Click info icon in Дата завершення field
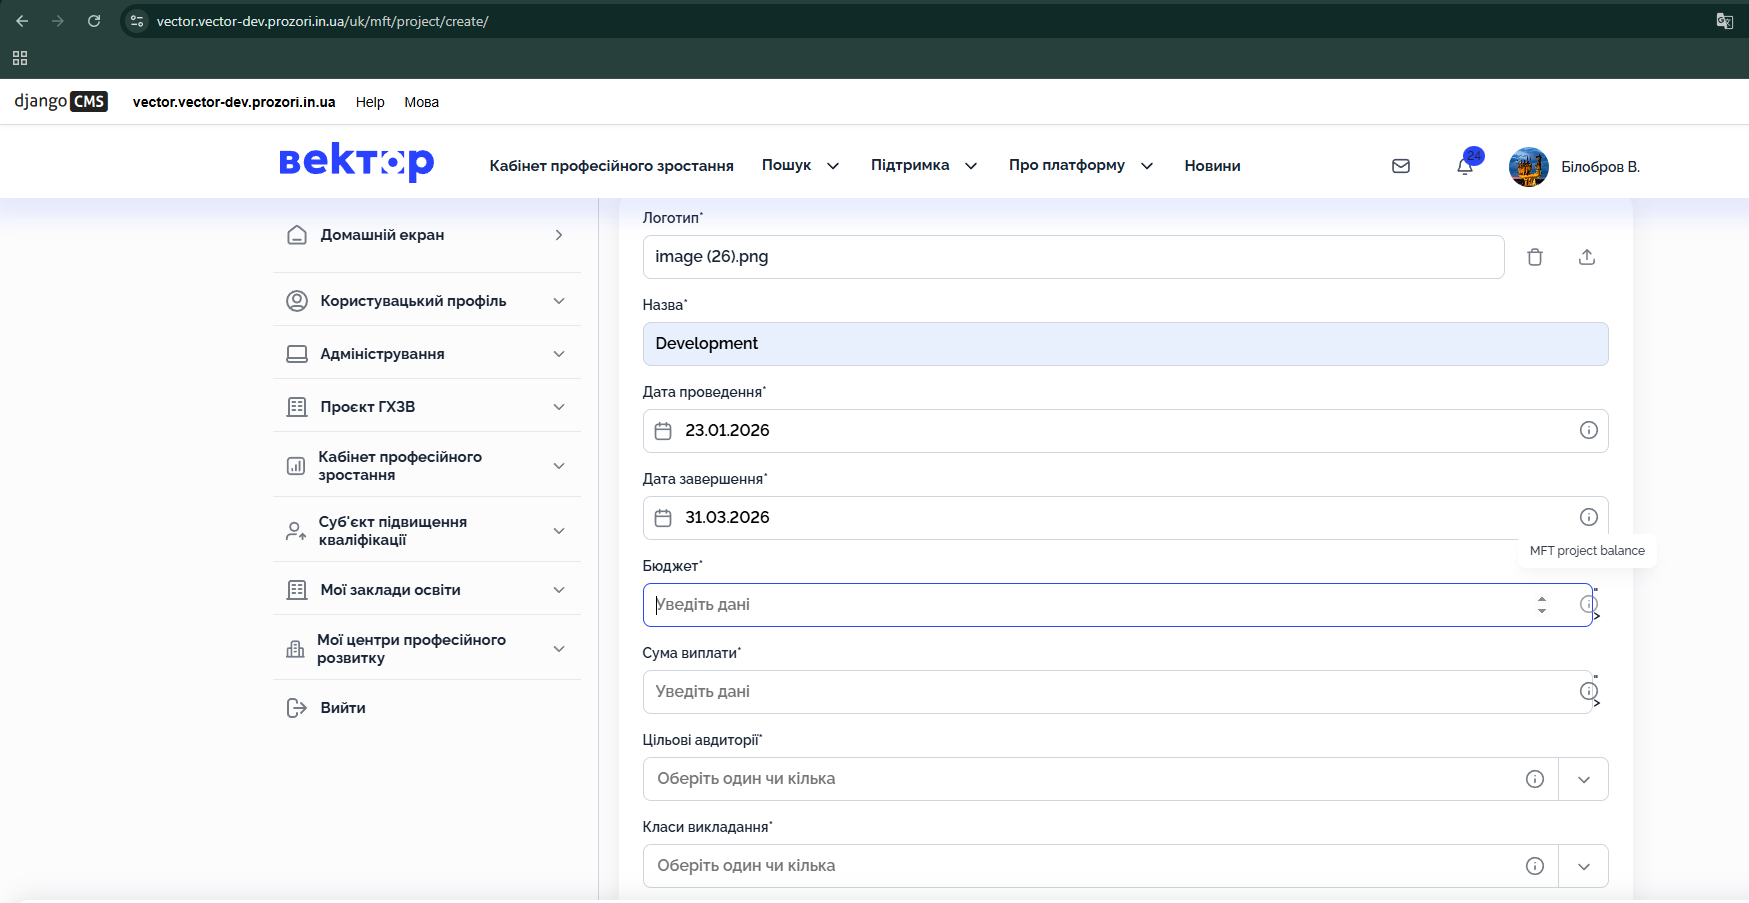This screenshot has width=1749, height=903. (1588, 517)
